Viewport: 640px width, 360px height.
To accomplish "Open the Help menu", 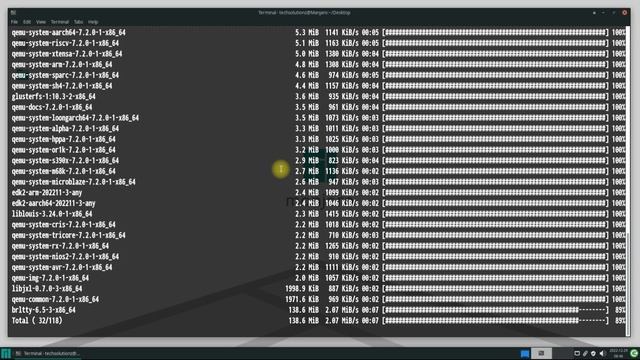I will [x=93, y=22].
